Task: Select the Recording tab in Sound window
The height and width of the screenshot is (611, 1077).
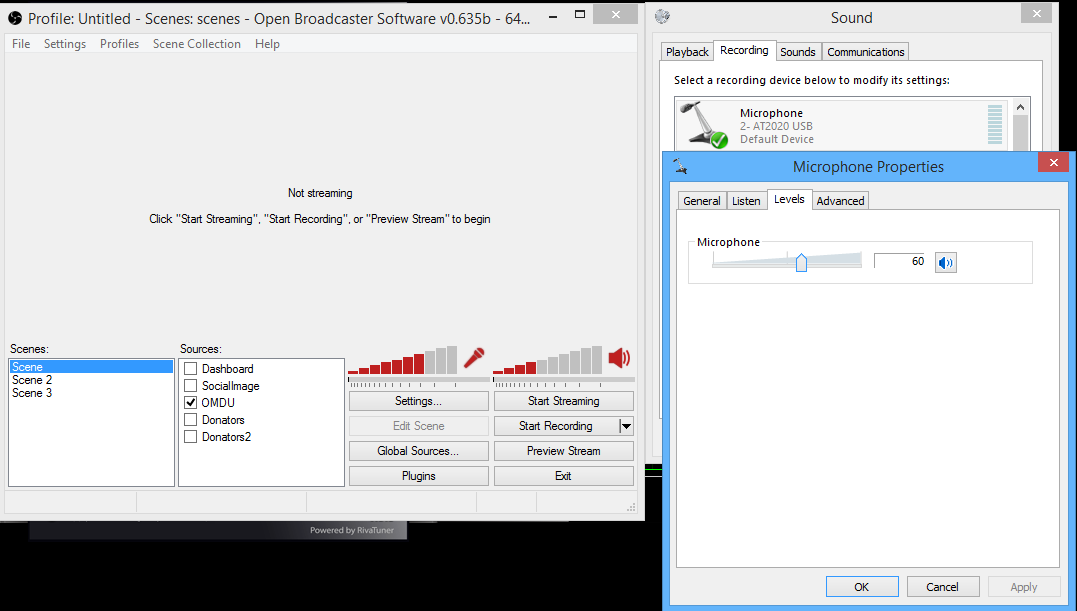Action: pos(745,50)
